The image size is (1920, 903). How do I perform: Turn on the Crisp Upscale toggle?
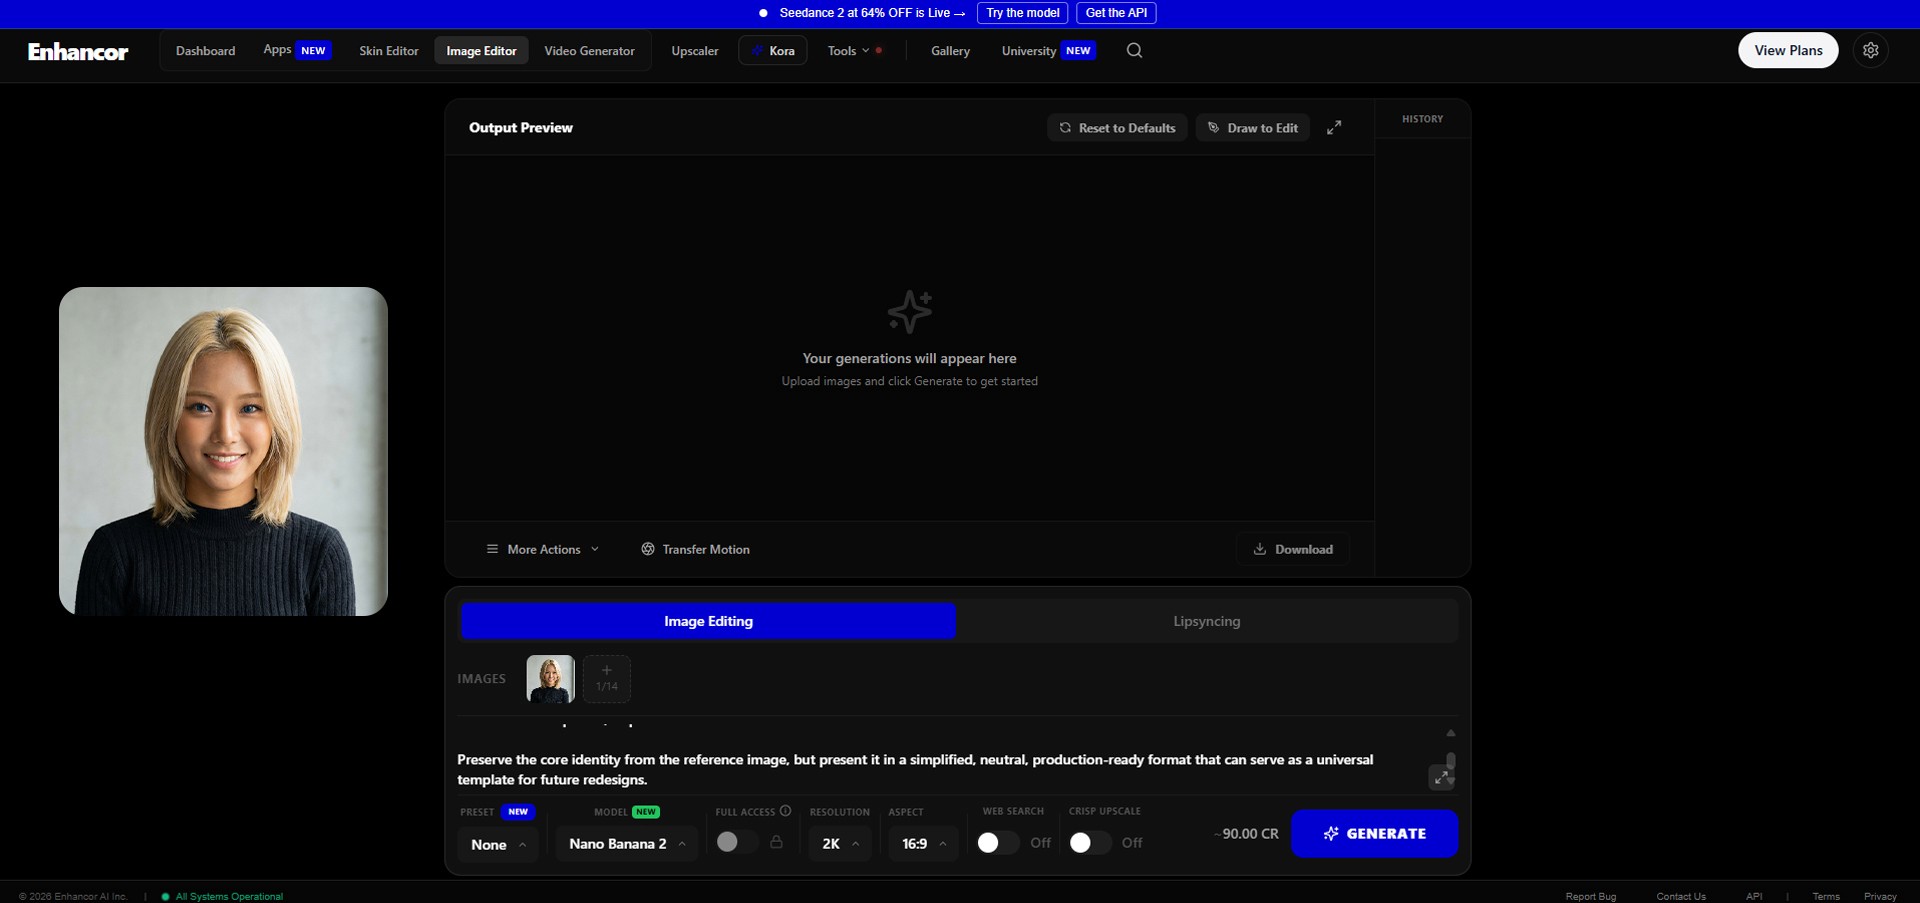click(1090, 843)
